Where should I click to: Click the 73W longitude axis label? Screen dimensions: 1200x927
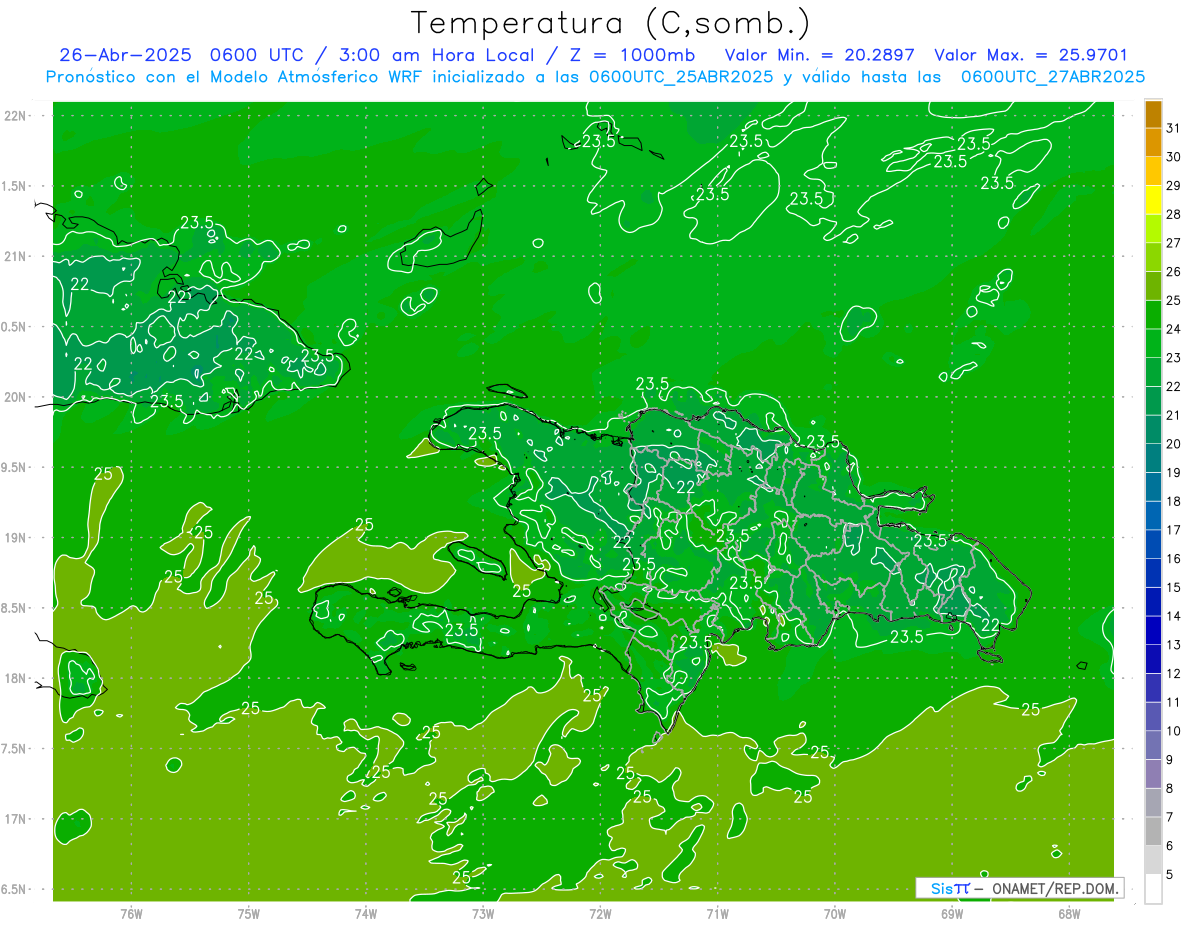[483, 914]
